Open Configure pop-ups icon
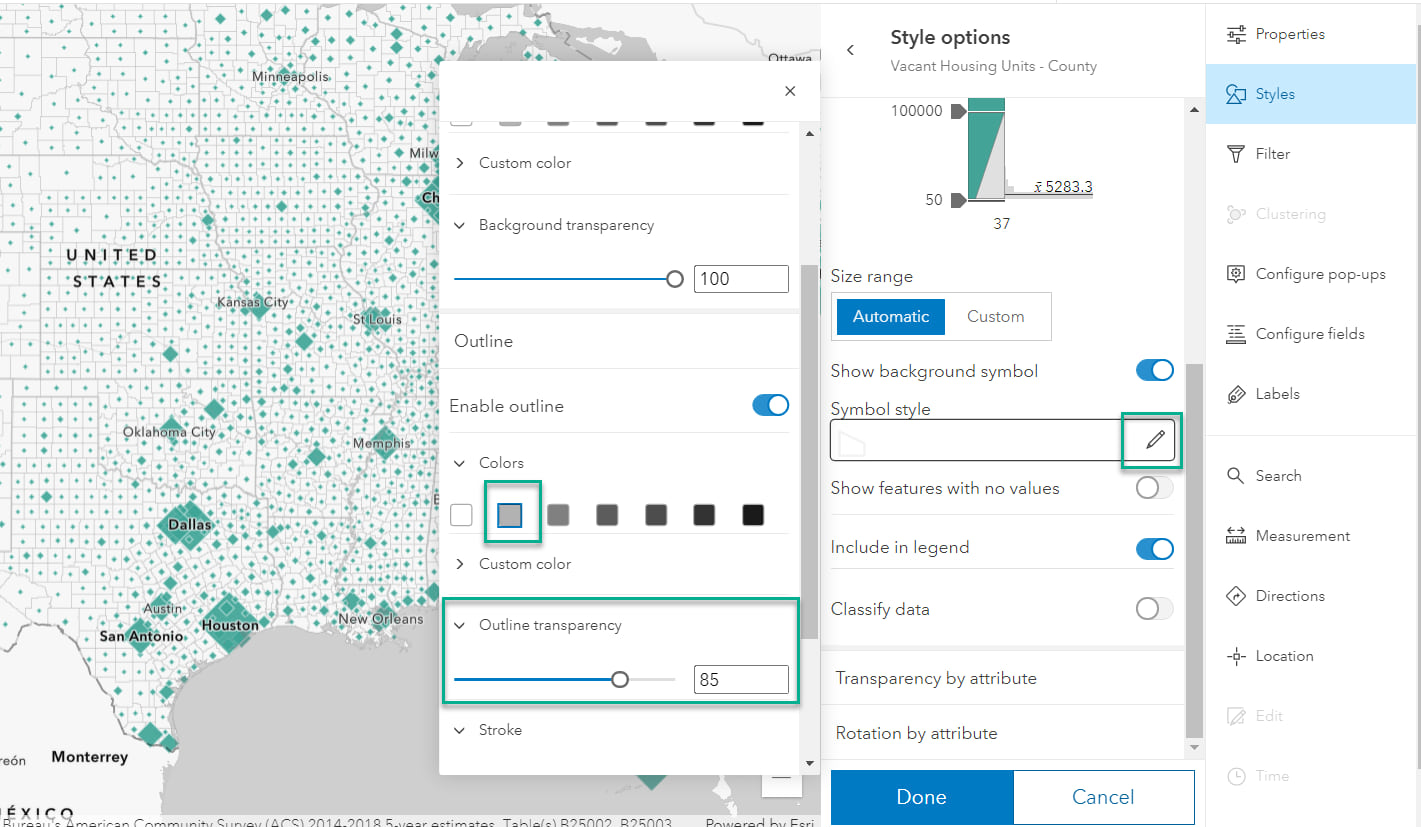This screenshot has height=827, width=1421. [1236, 274]
